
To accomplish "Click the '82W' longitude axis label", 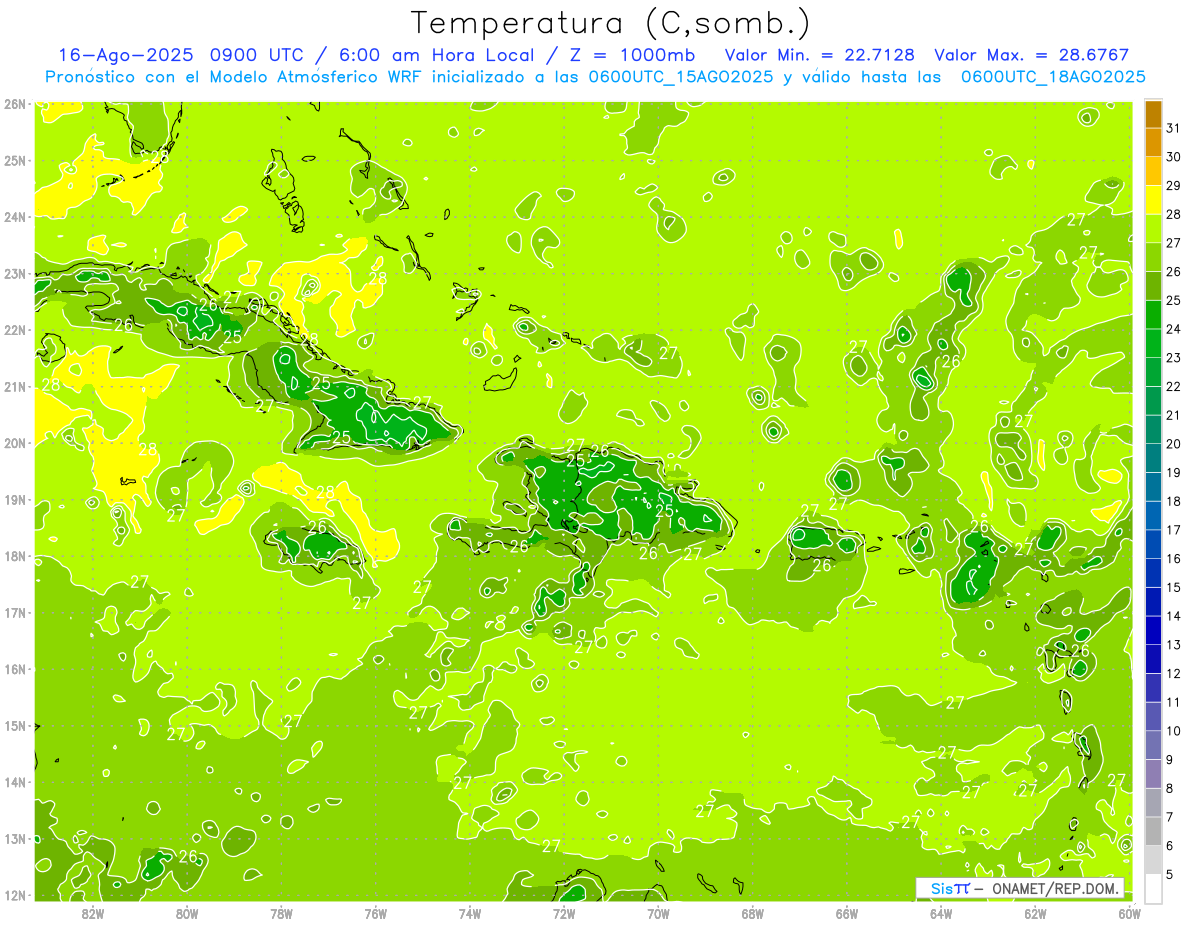I will pyautogui.click(x=93, y=912).
